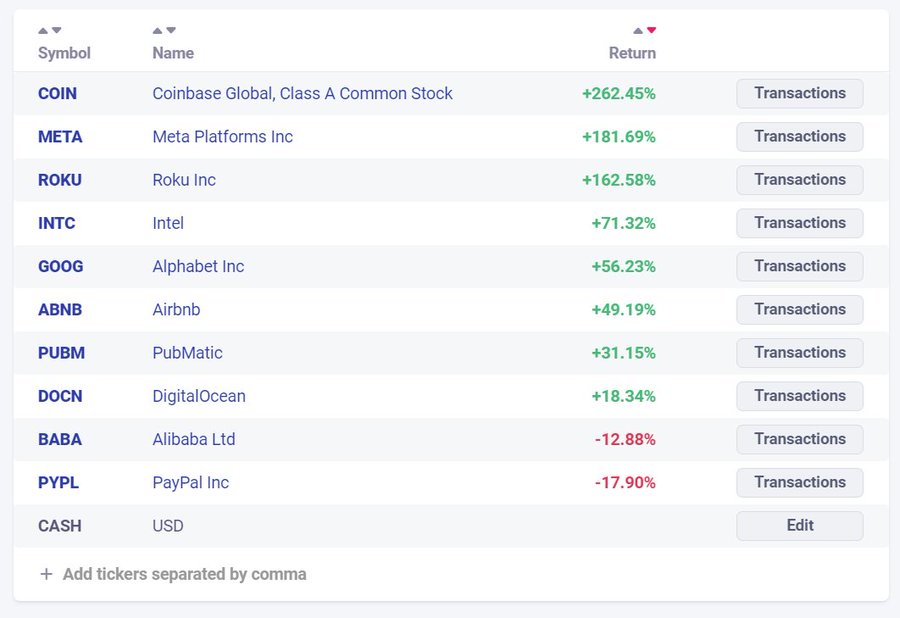
Task: Edit the CASH USD row
Action: (x=800, y=526)
